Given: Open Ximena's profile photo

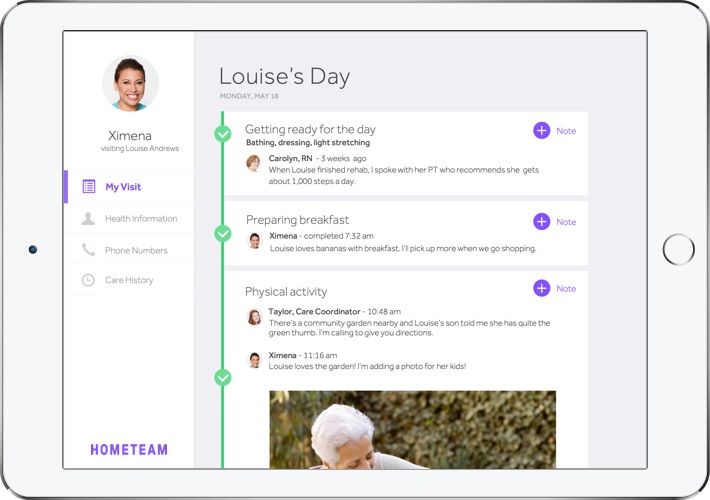Looking at the screenshot, I should 130,83.
